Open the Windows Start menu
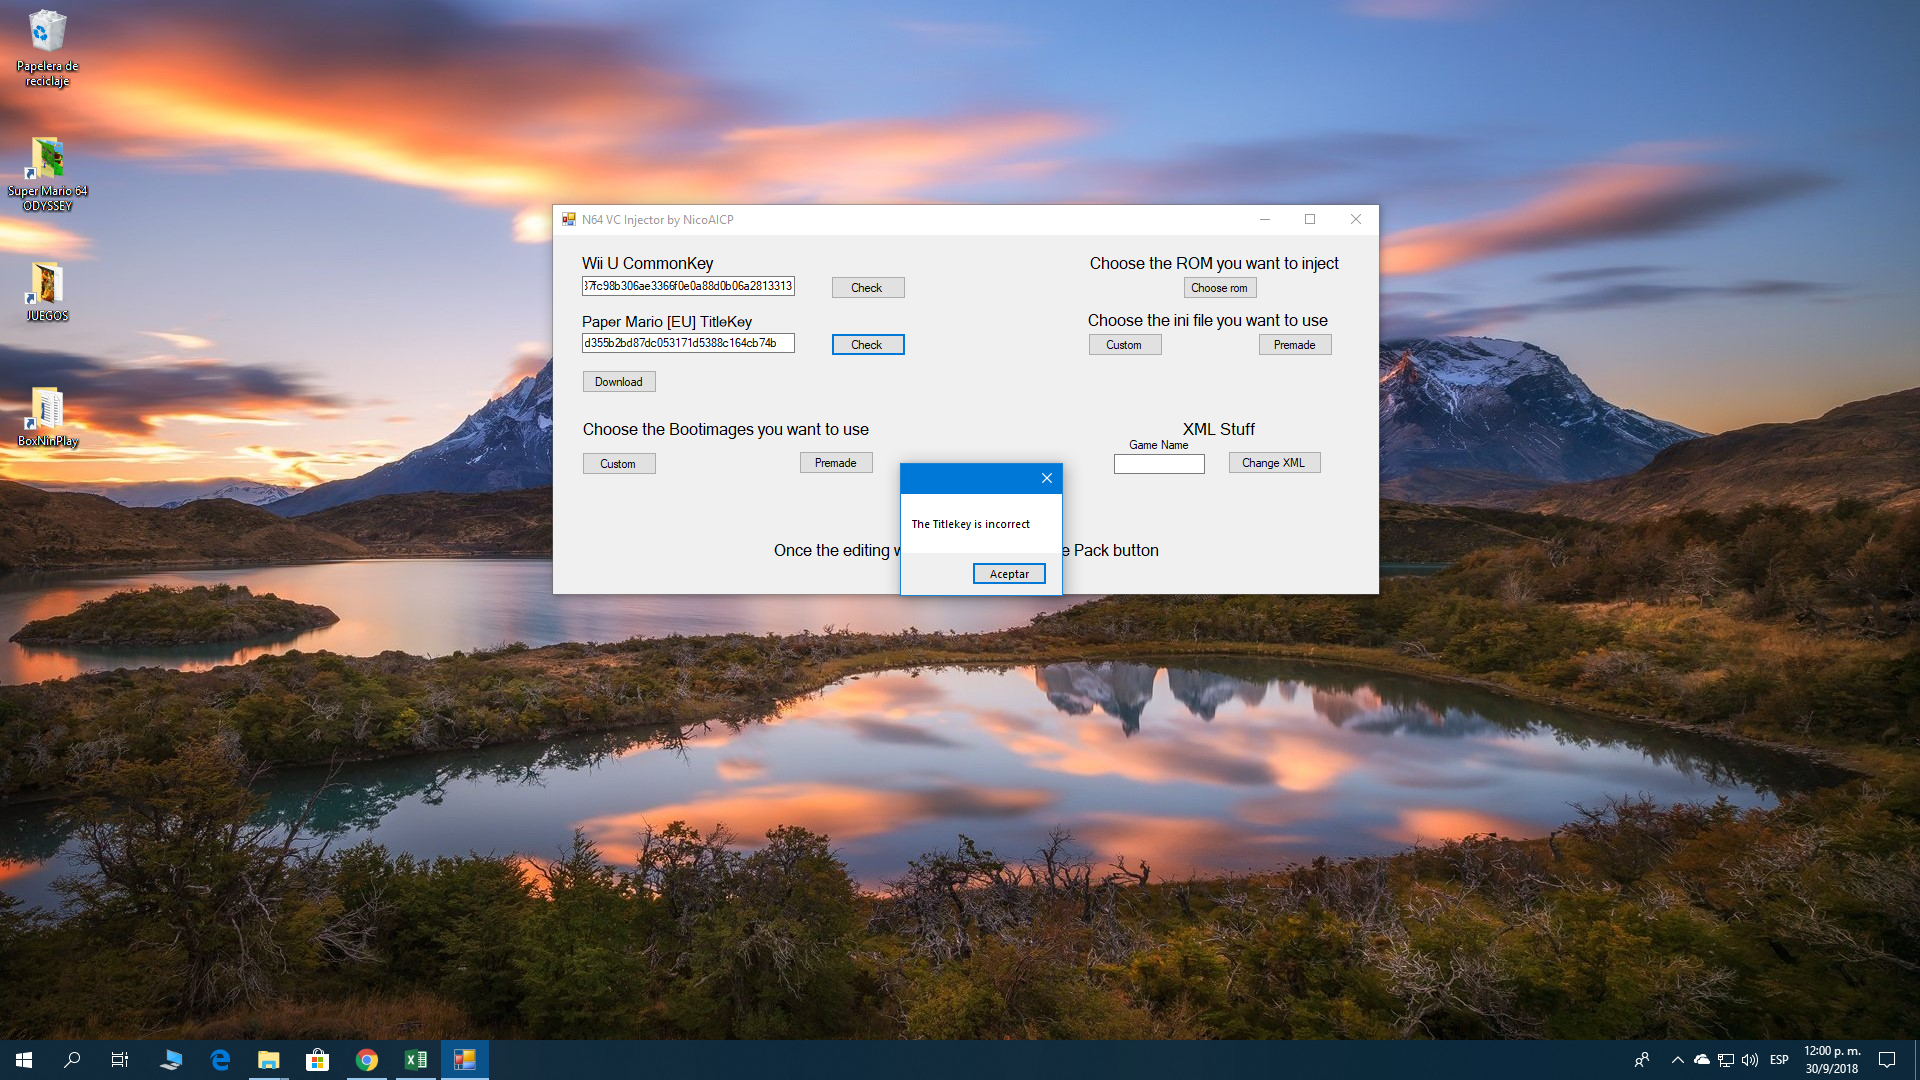1920x1080 pixels. (24, 1060)
